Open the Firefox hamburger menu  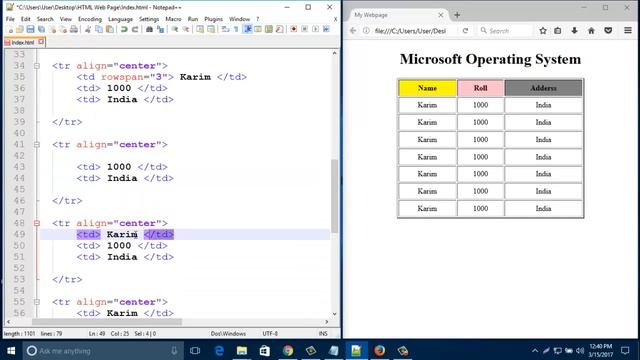coord(628,31)
